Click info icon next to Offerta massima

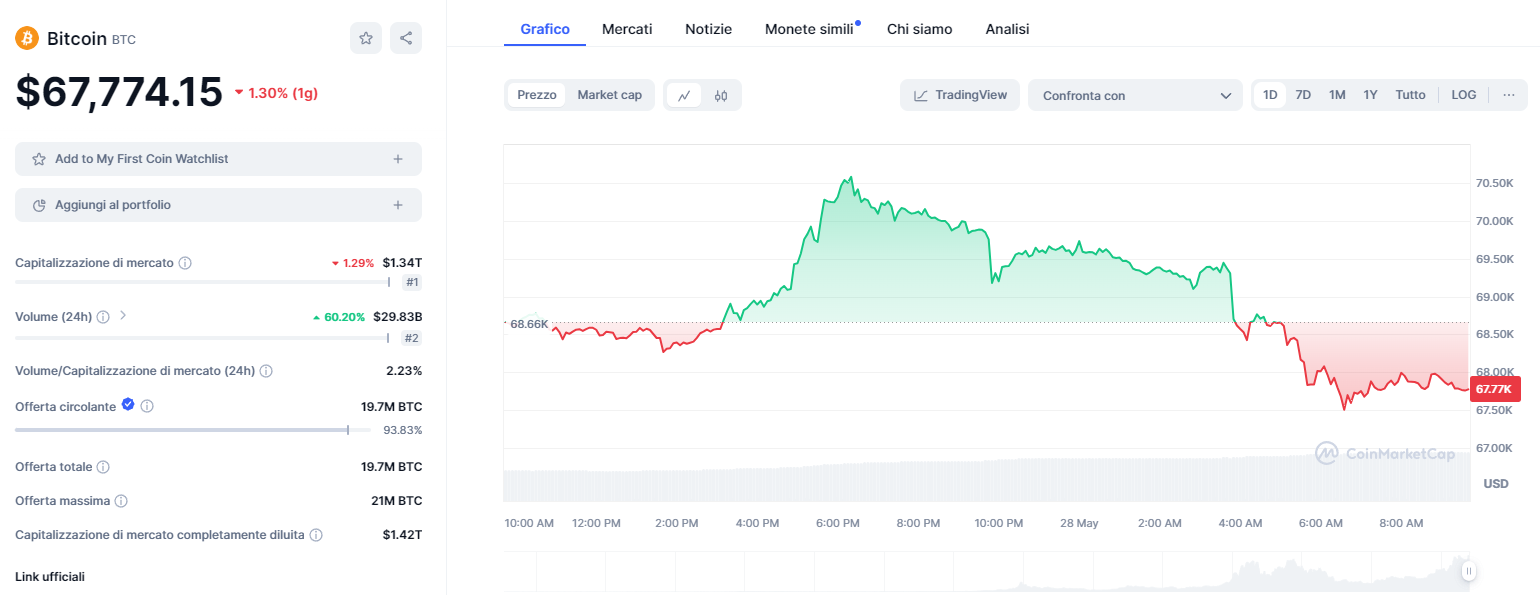coord(121,501)
